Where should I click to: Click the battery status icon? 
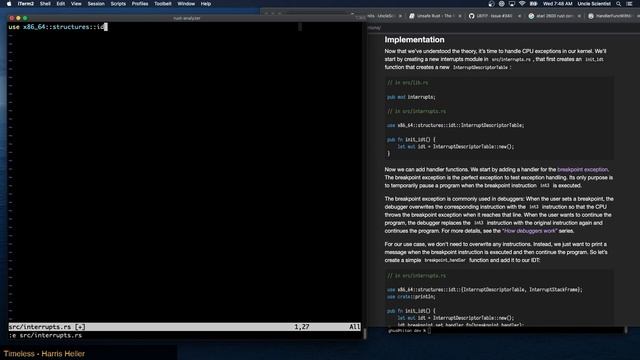coord(533,4)
